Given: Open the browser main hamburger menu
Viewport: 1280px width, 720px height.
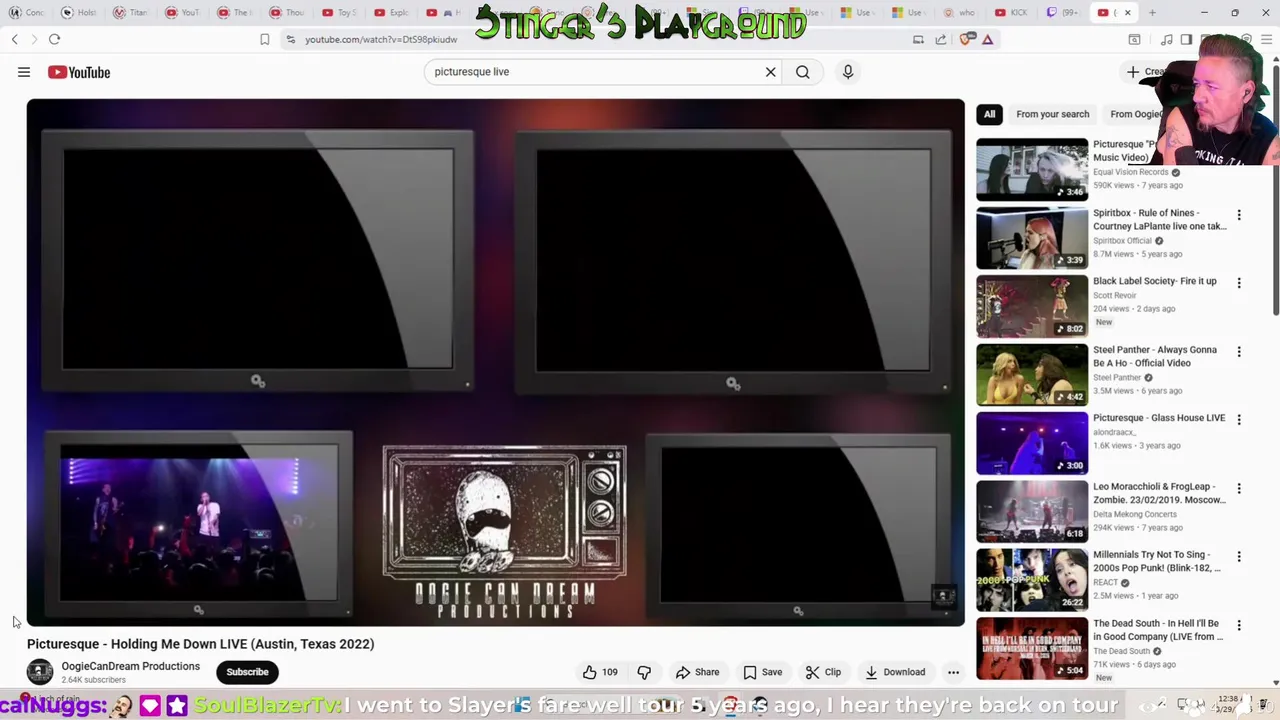Looking at the screenshot, I should [x=1266, y=39].
